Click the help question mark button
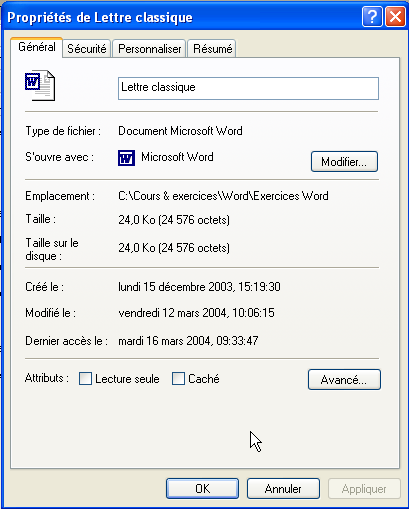 372,16
